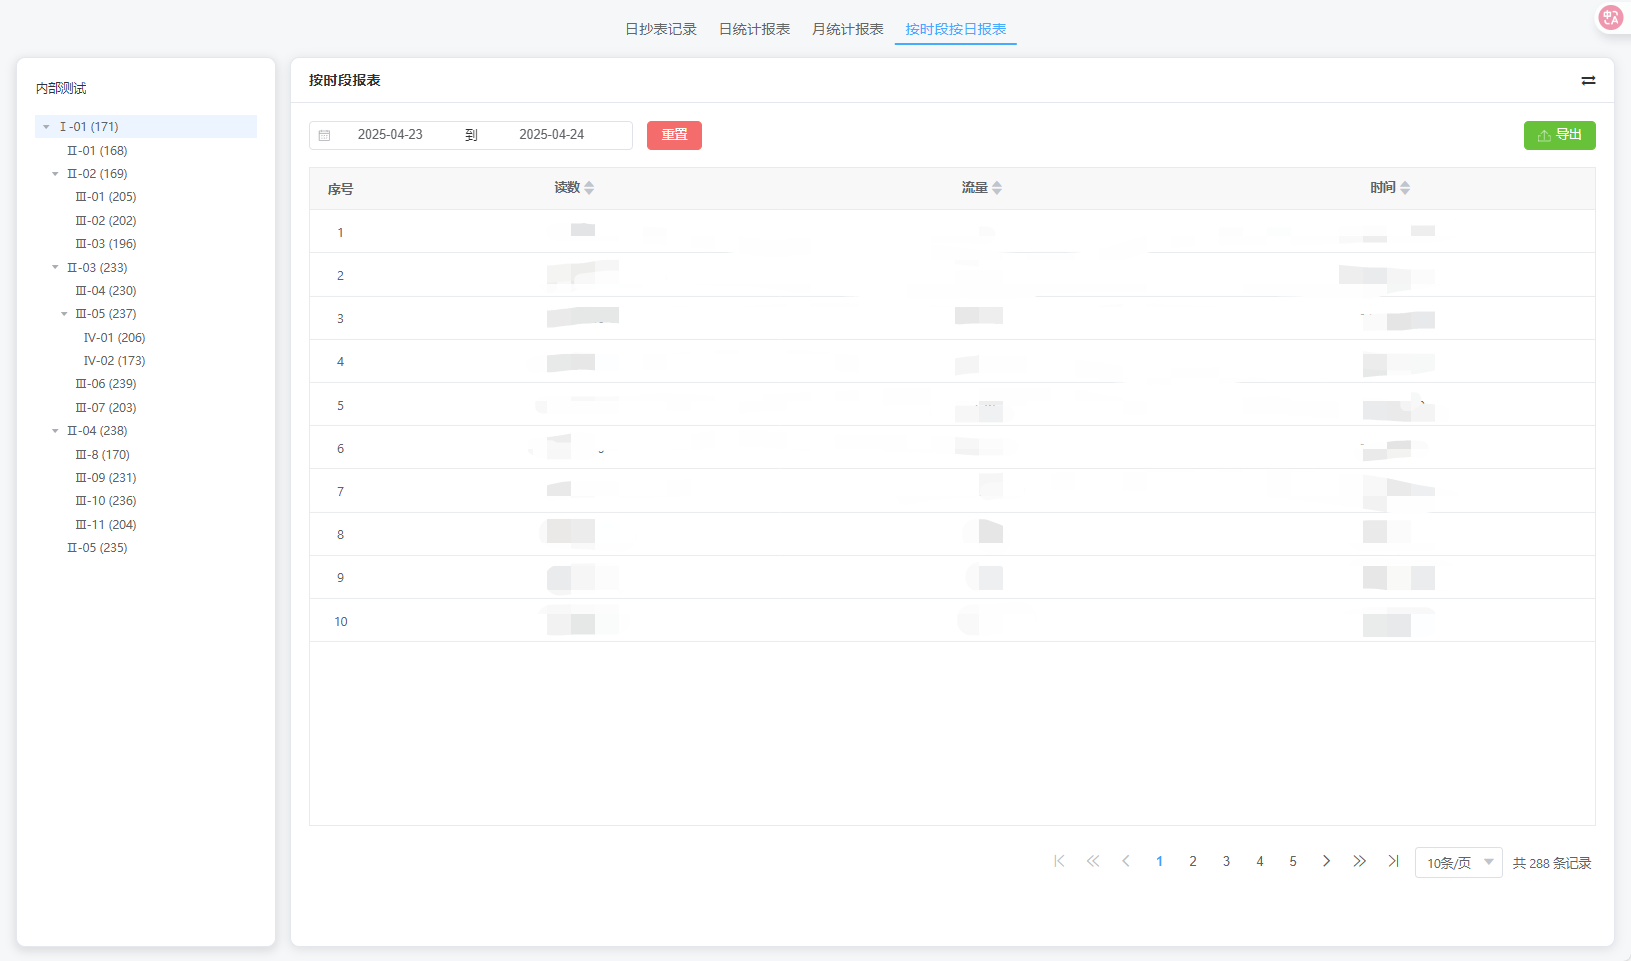
Task: Sort table by 读数 column
Action: 589,188
